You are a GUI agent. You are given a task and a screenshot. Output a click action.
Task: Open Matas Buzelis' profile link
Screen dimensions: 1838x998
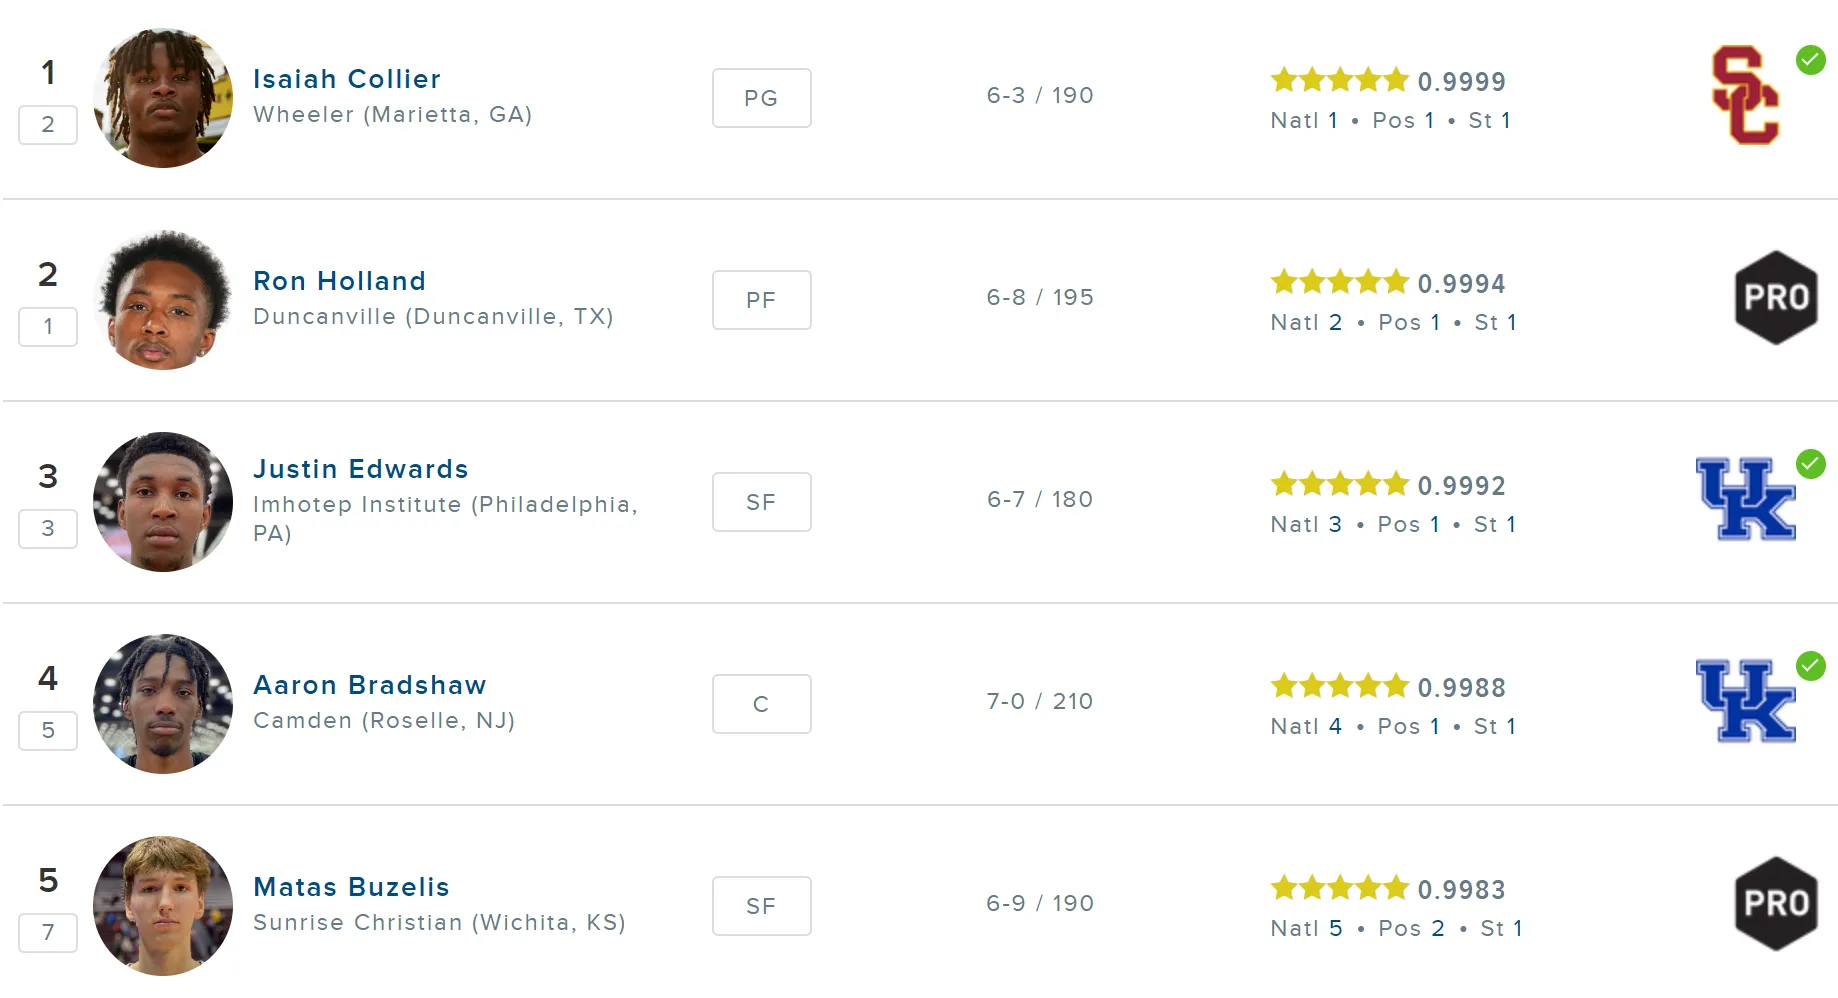click(352, 887)
